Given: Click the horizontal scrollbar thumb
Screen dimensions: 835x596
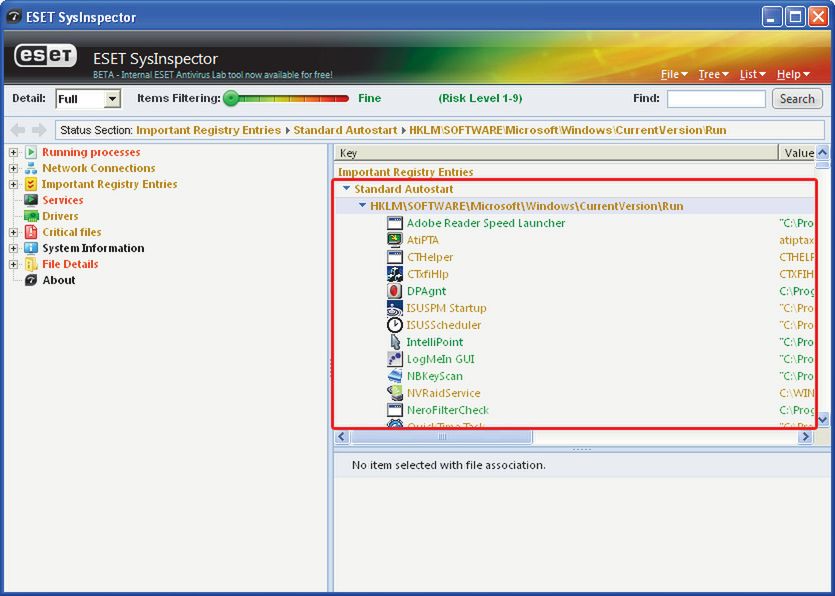Looking at the screenshot, I should (x=441, y=437).
